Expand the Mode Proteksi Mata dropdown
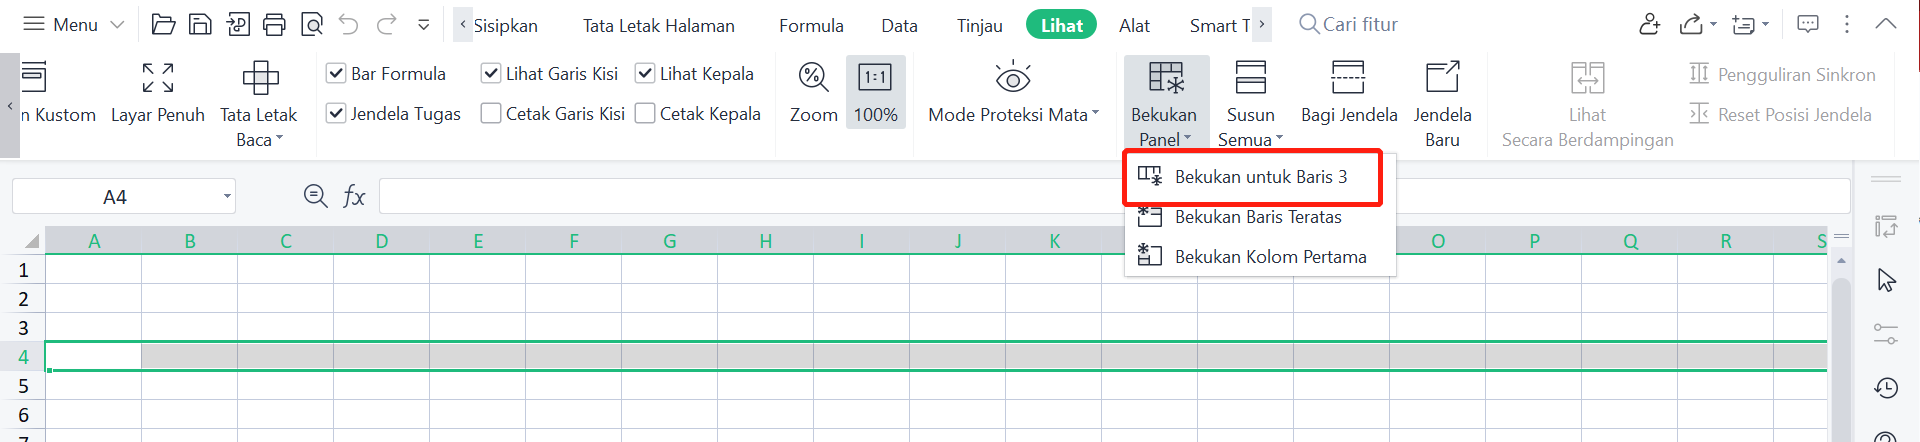1920x442 pixels. coord(1095,114)
